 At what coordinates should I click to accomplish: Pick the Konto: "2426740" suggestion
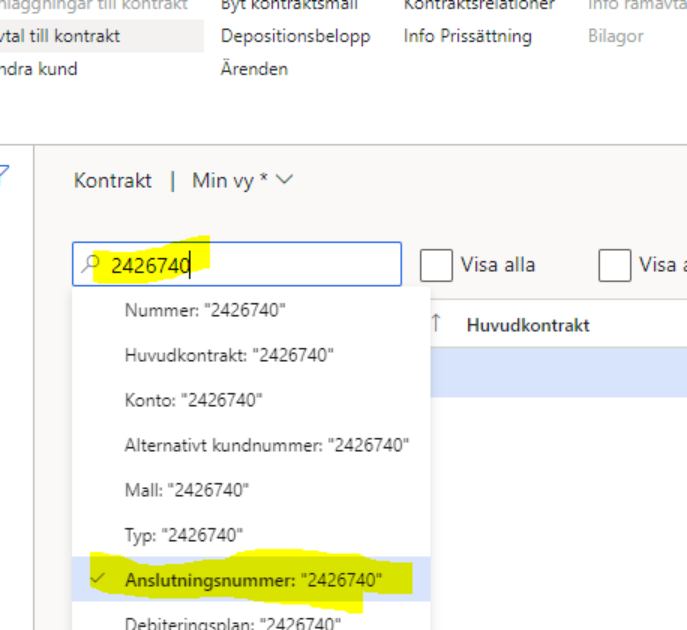[193, 400]
